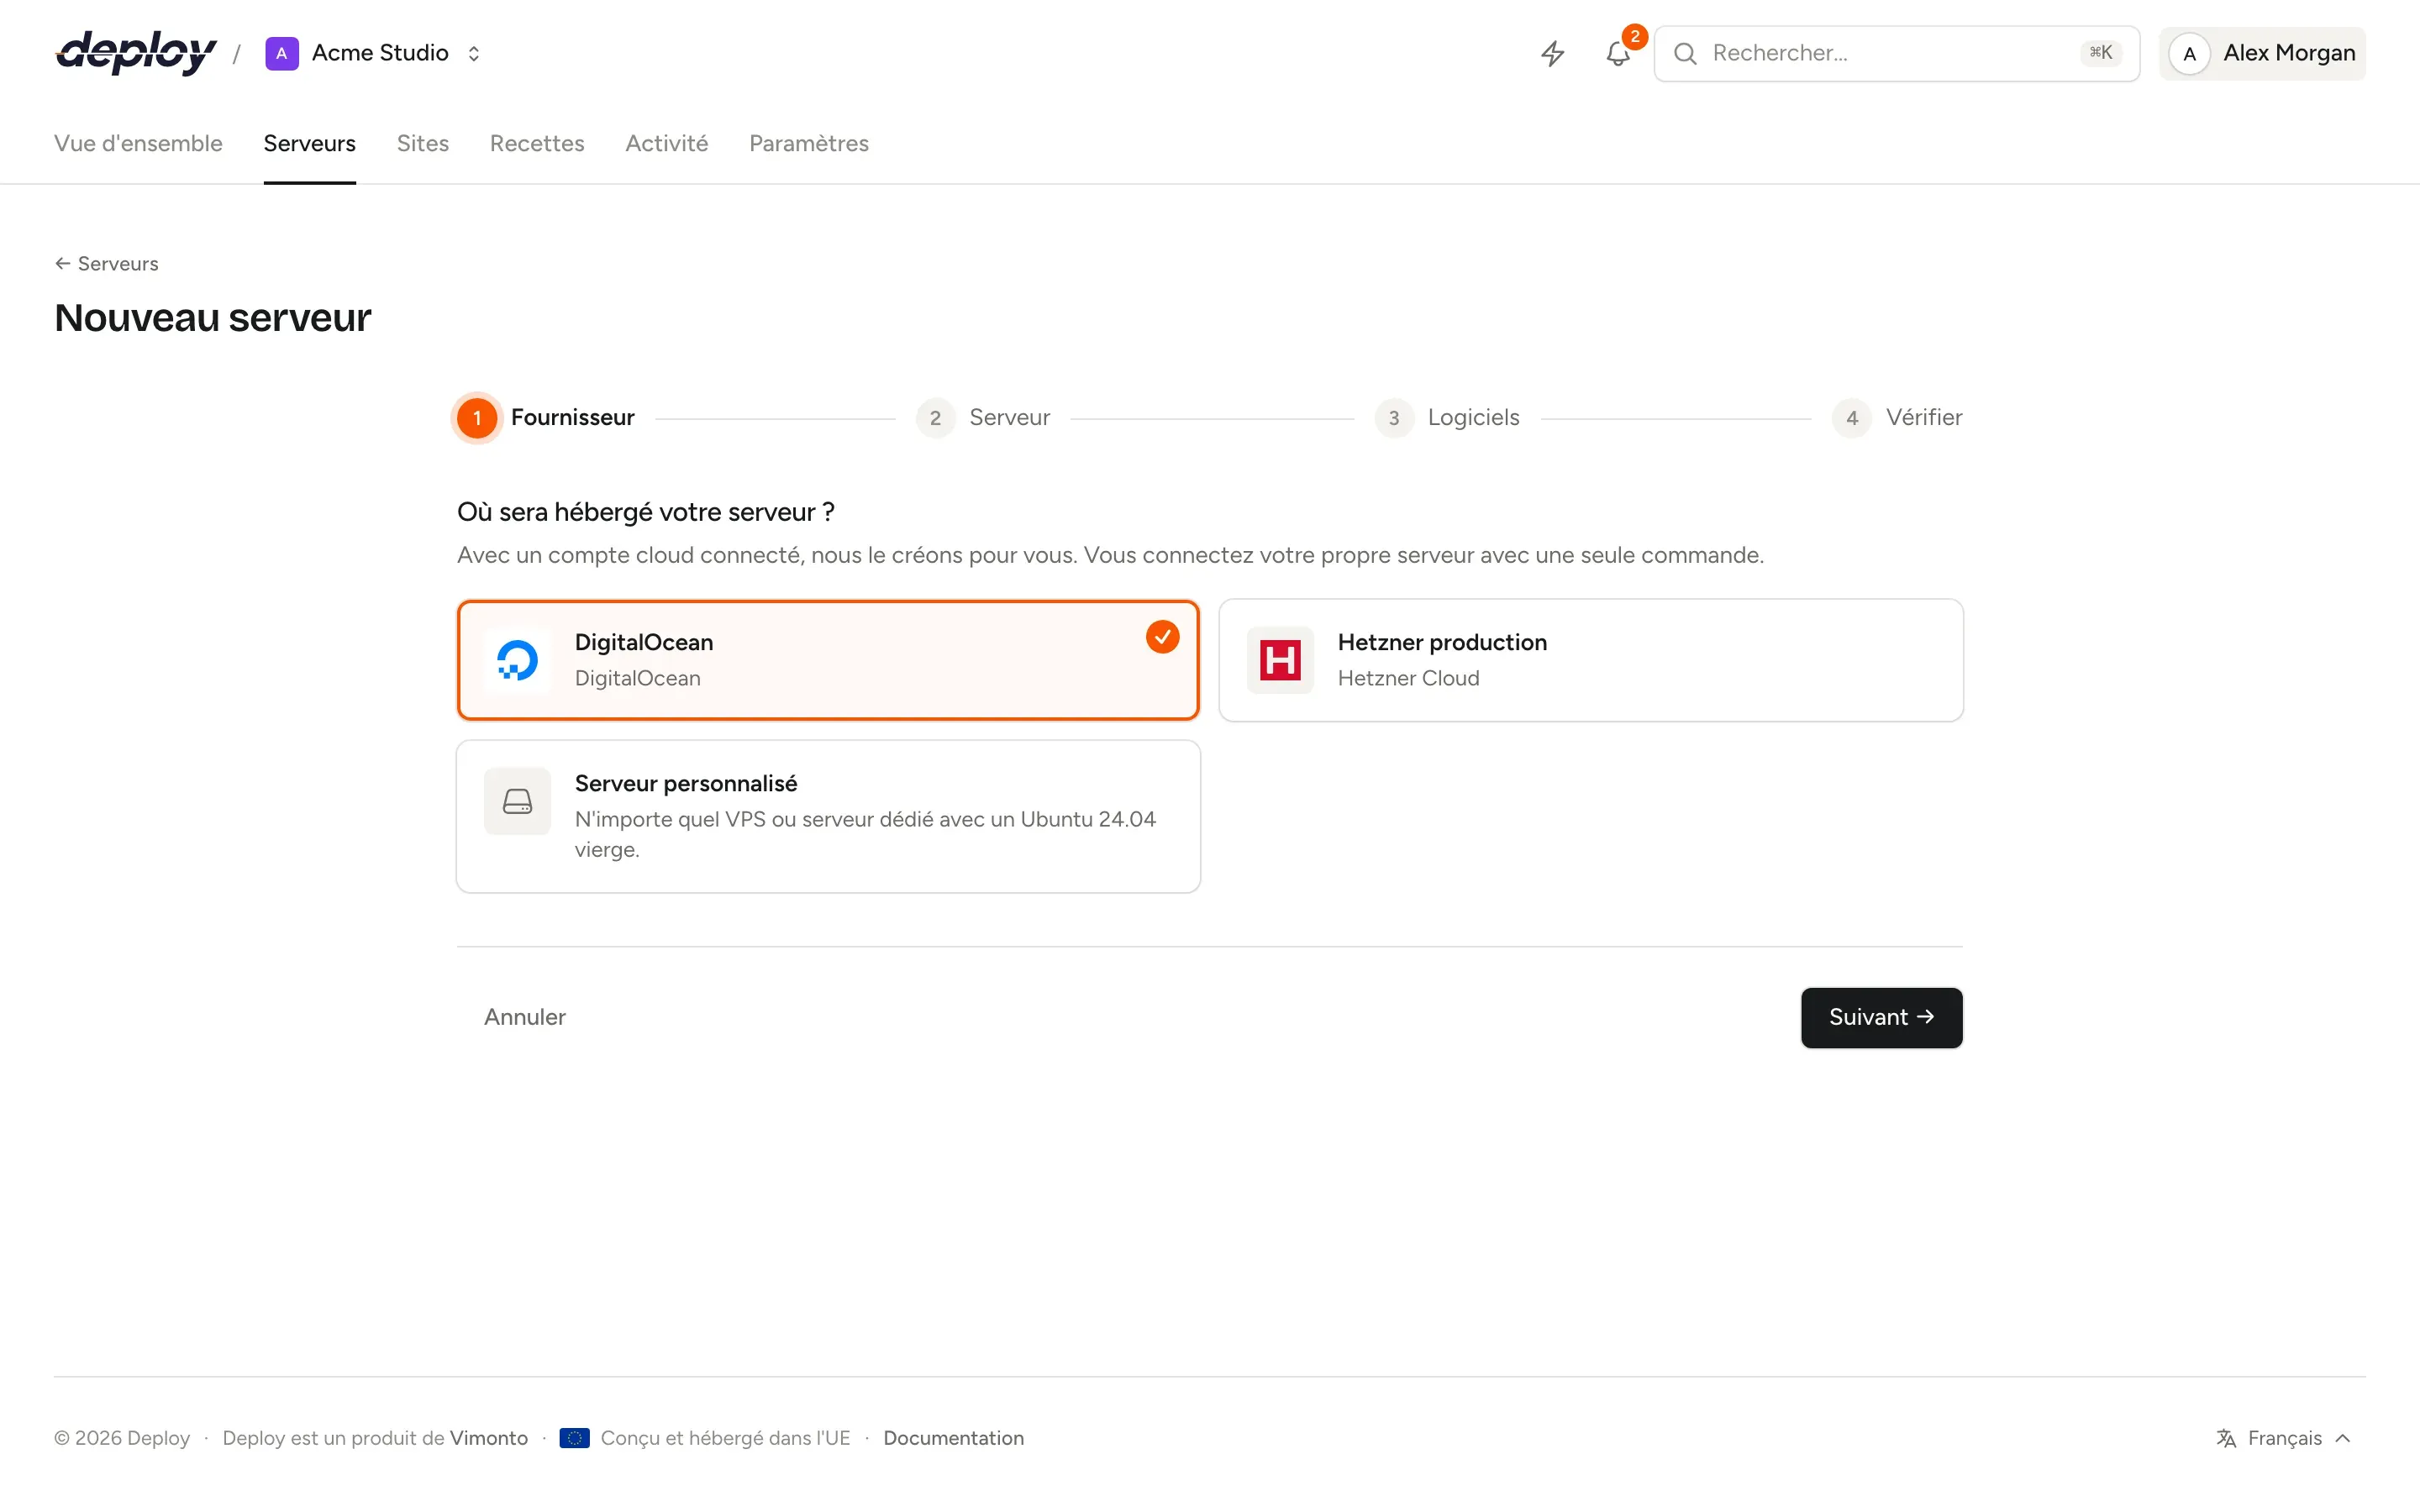Click the Annuler button

[x=525, y=1017]
